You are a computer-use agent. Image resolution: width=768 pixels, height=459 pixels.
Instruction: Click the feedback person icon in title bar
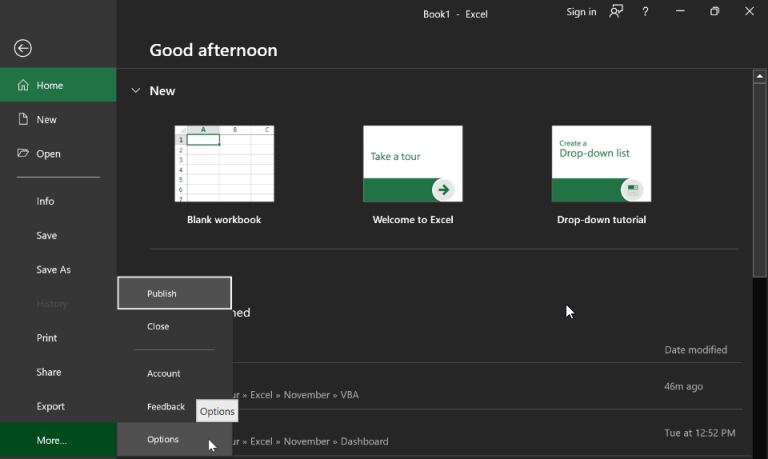pos(617,12)
